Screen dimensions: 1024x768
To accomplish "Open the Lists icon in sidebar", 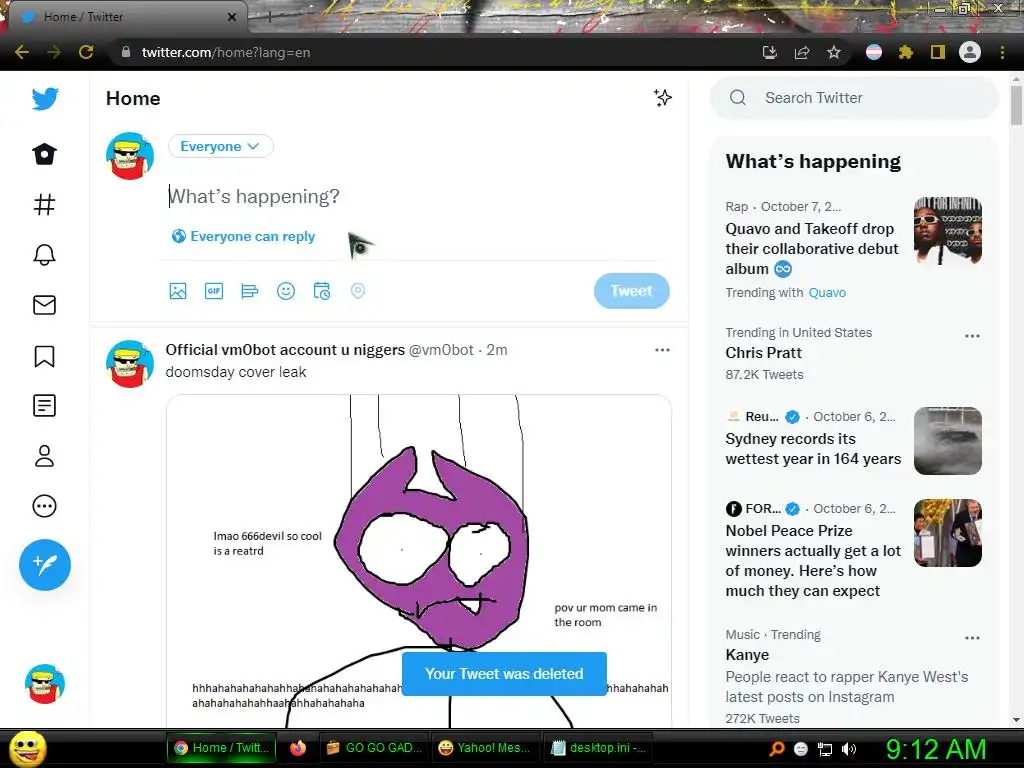I will 44,406.
